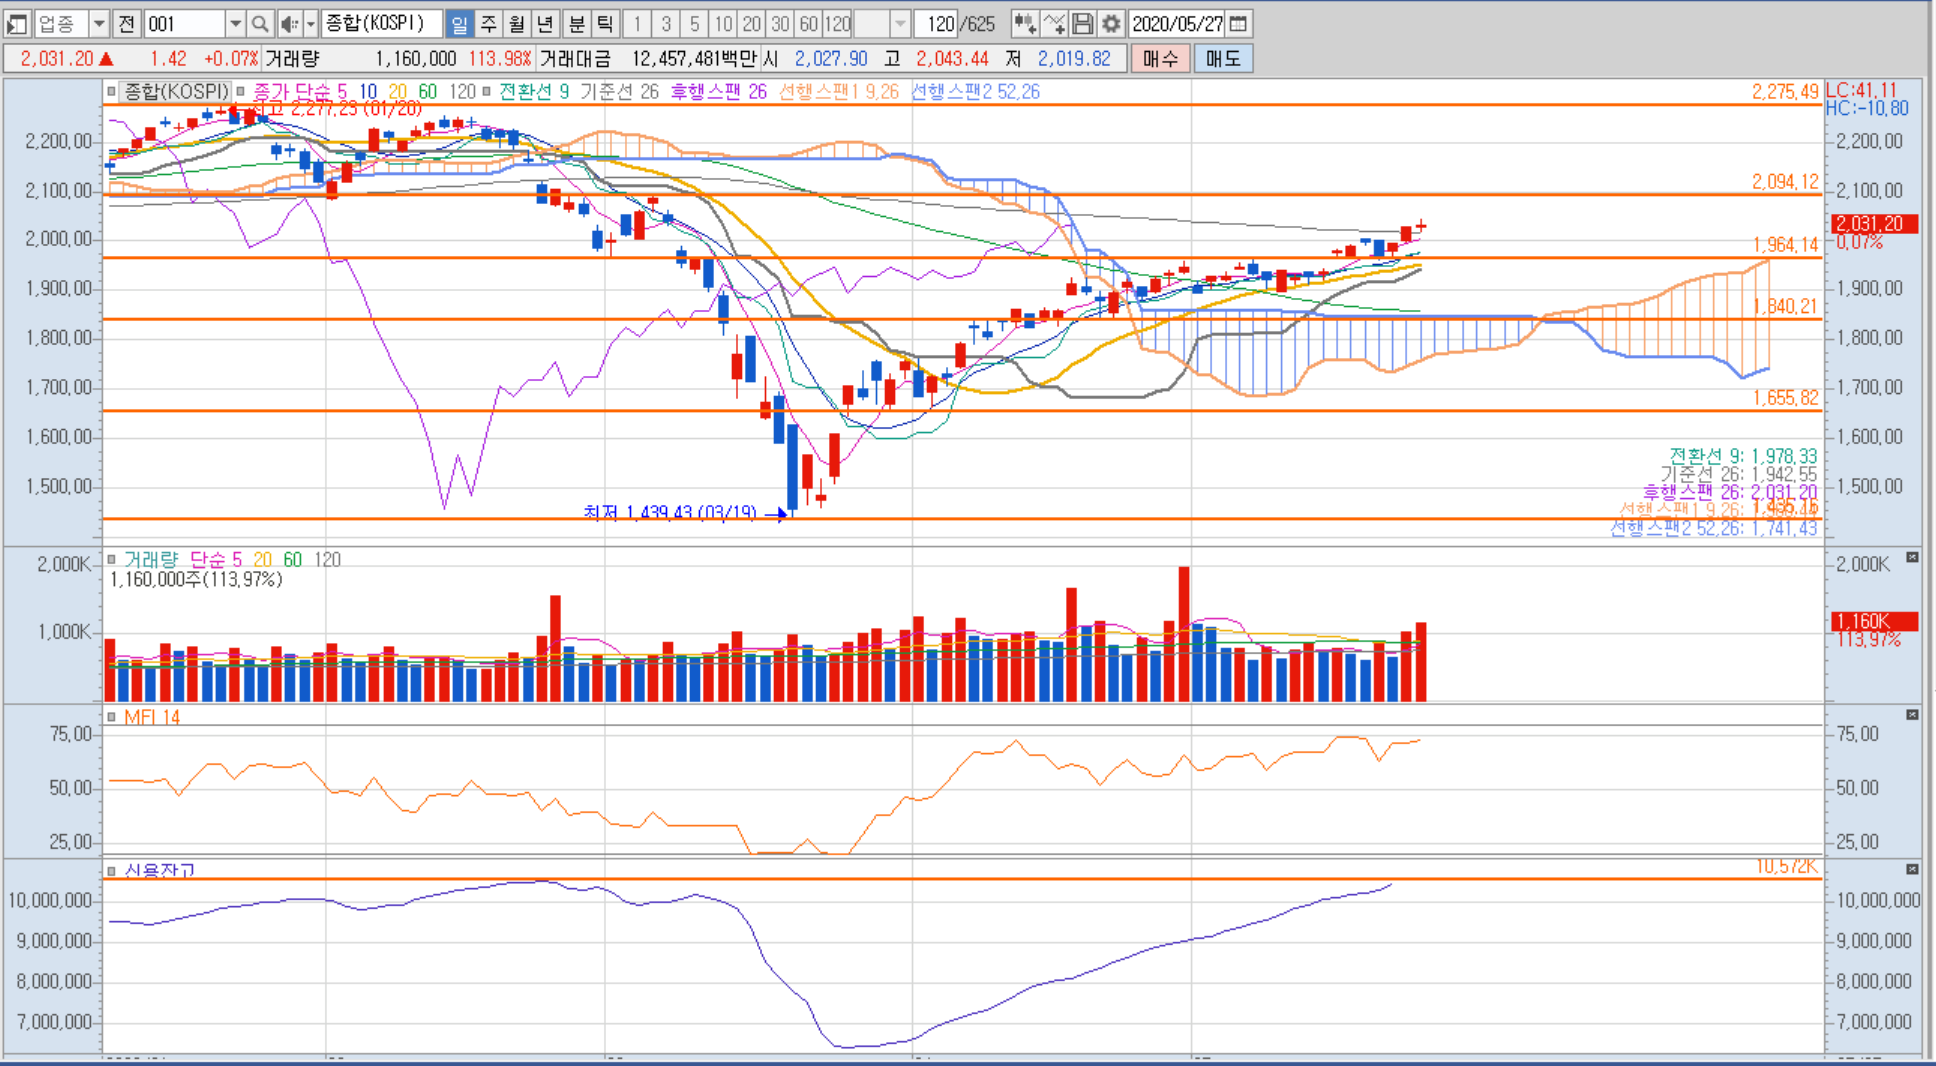Click the add candle chart tool icon
The height and width of the screenshot is (1066, 1936).
tap(1024, 23)
